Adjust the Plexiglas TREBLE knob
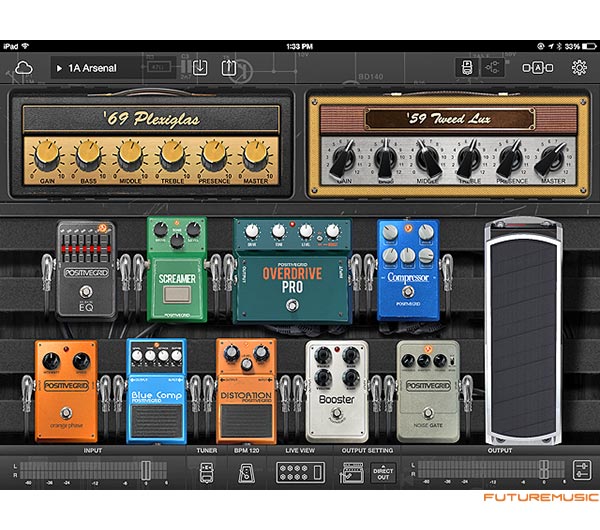Viewport: 600px width, 530px height. point(172,155)
